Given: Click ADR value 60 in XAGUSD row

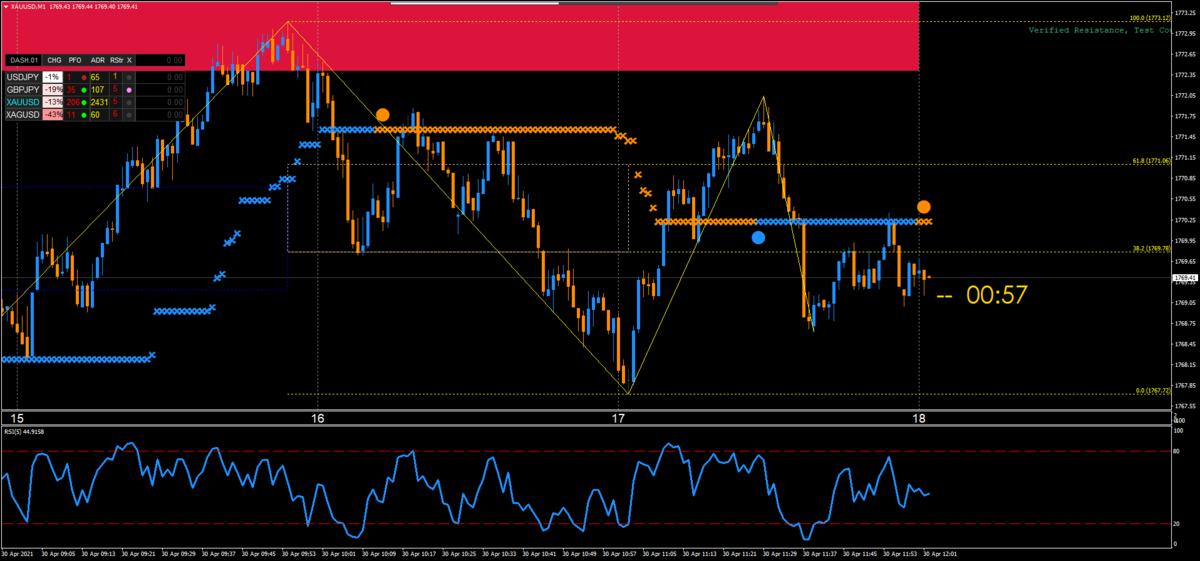Looking at the screenshot, I should click(95, 115).
